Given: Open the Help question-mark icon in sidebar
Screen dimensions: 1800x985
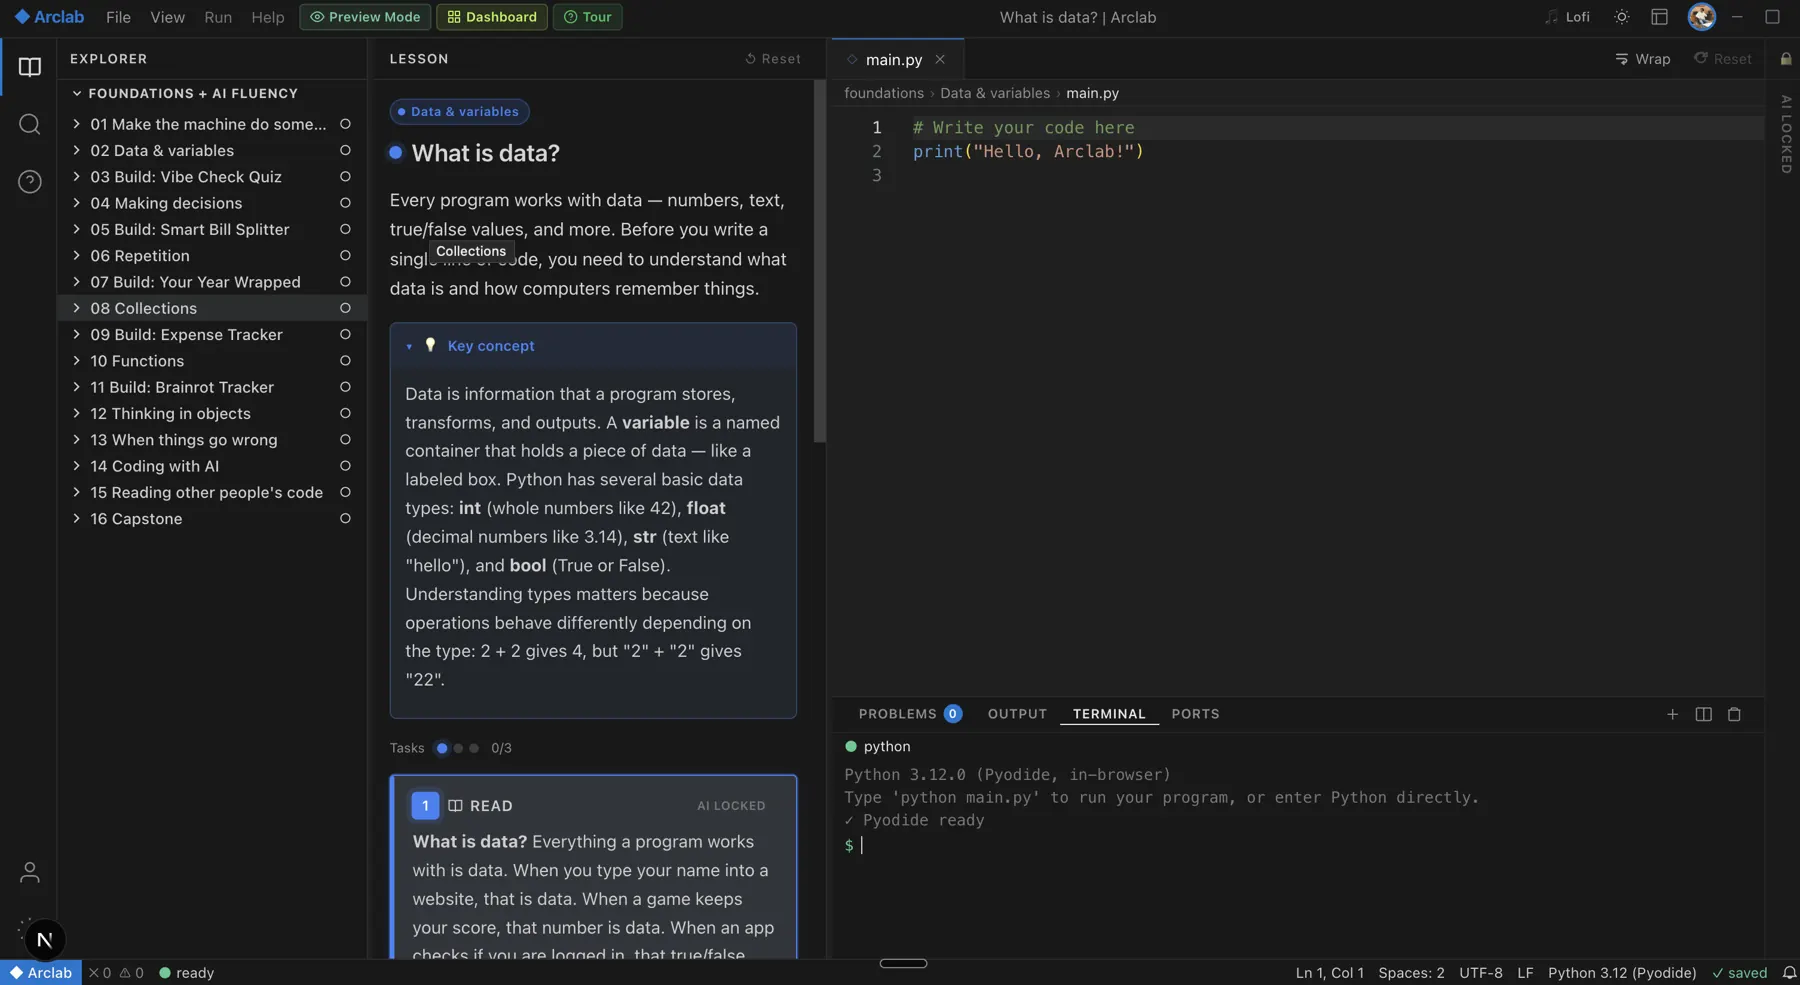Looking at the screenshot, I should tap(30, 181).
